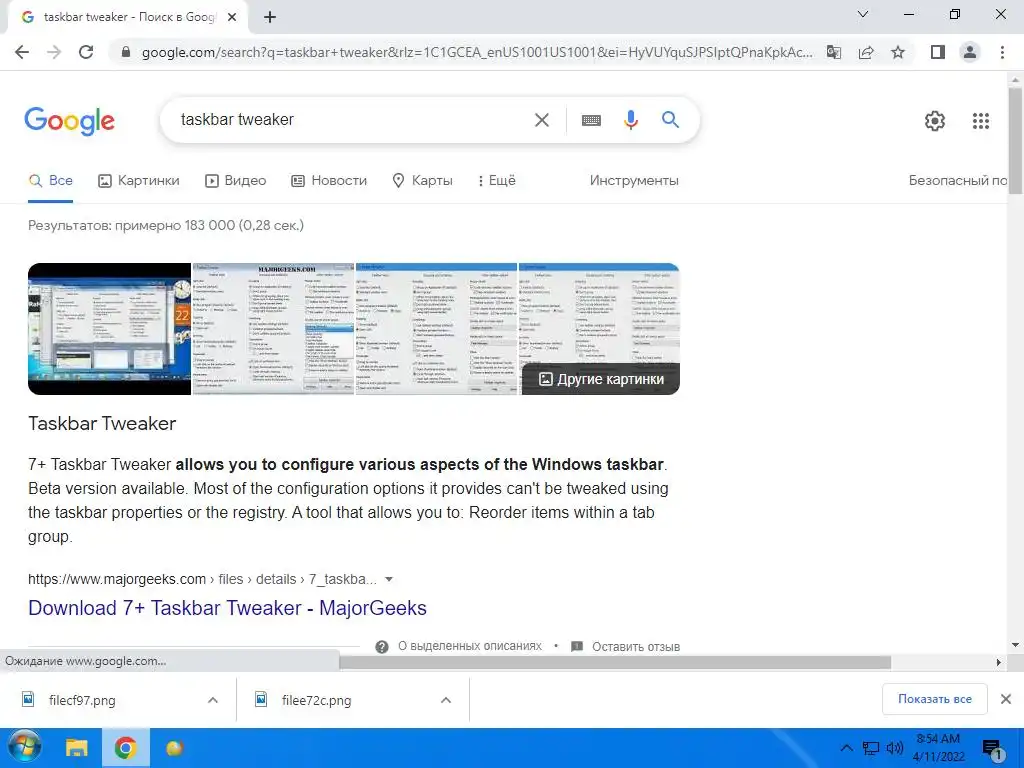Open the Chrome side panel
1024x768 pixels.
pos(938,52)
